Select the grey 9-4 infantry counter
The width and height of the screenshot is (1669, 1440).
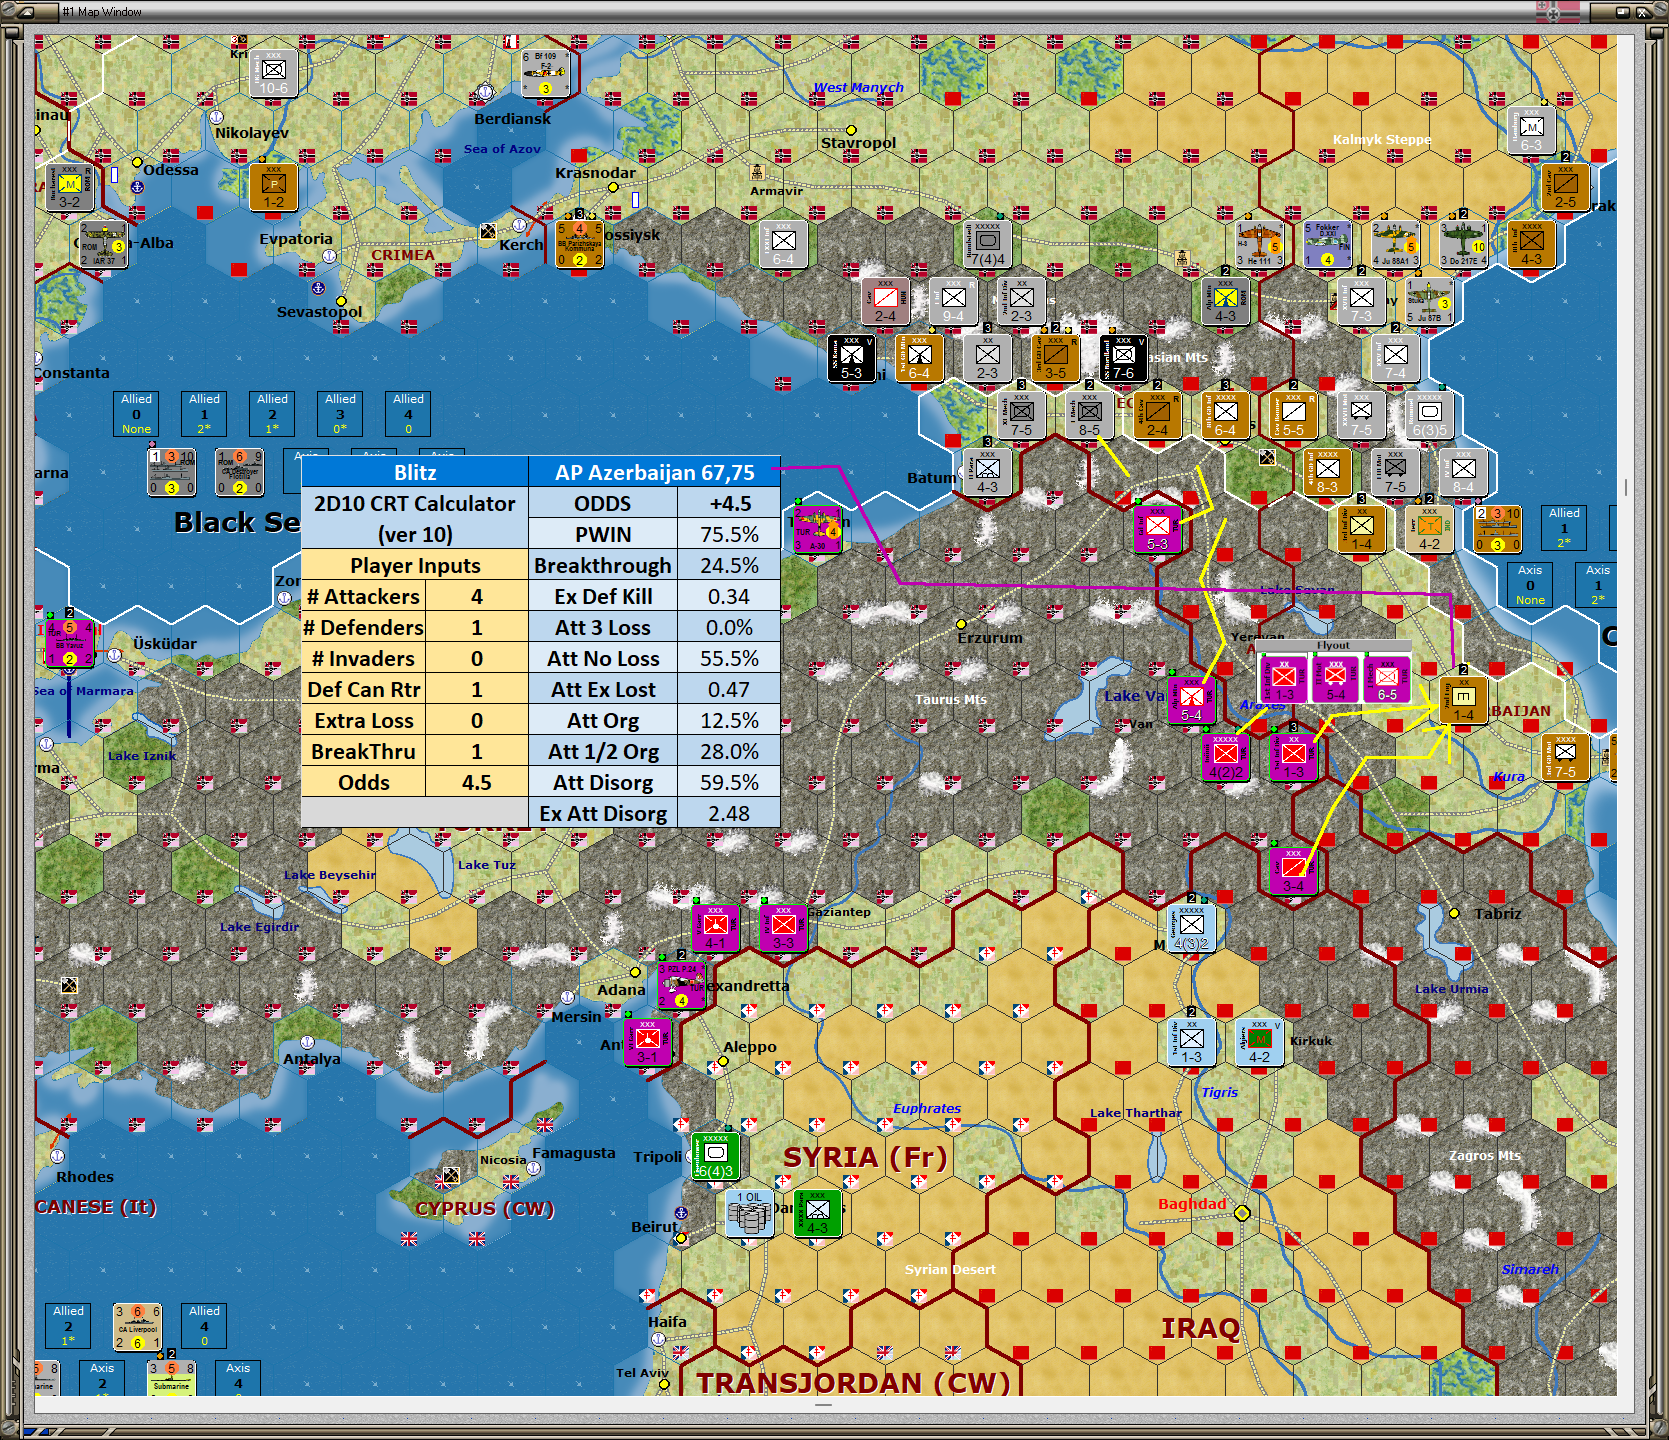[x=953, y=301]
